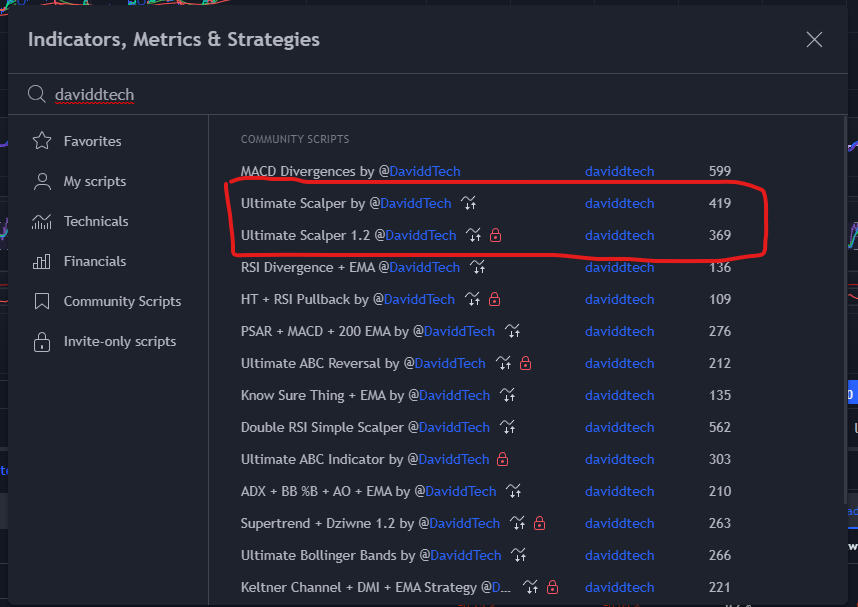Click the search magnifier icon
The height and width of the screenshot is (607, 858).
pos(37,94)
